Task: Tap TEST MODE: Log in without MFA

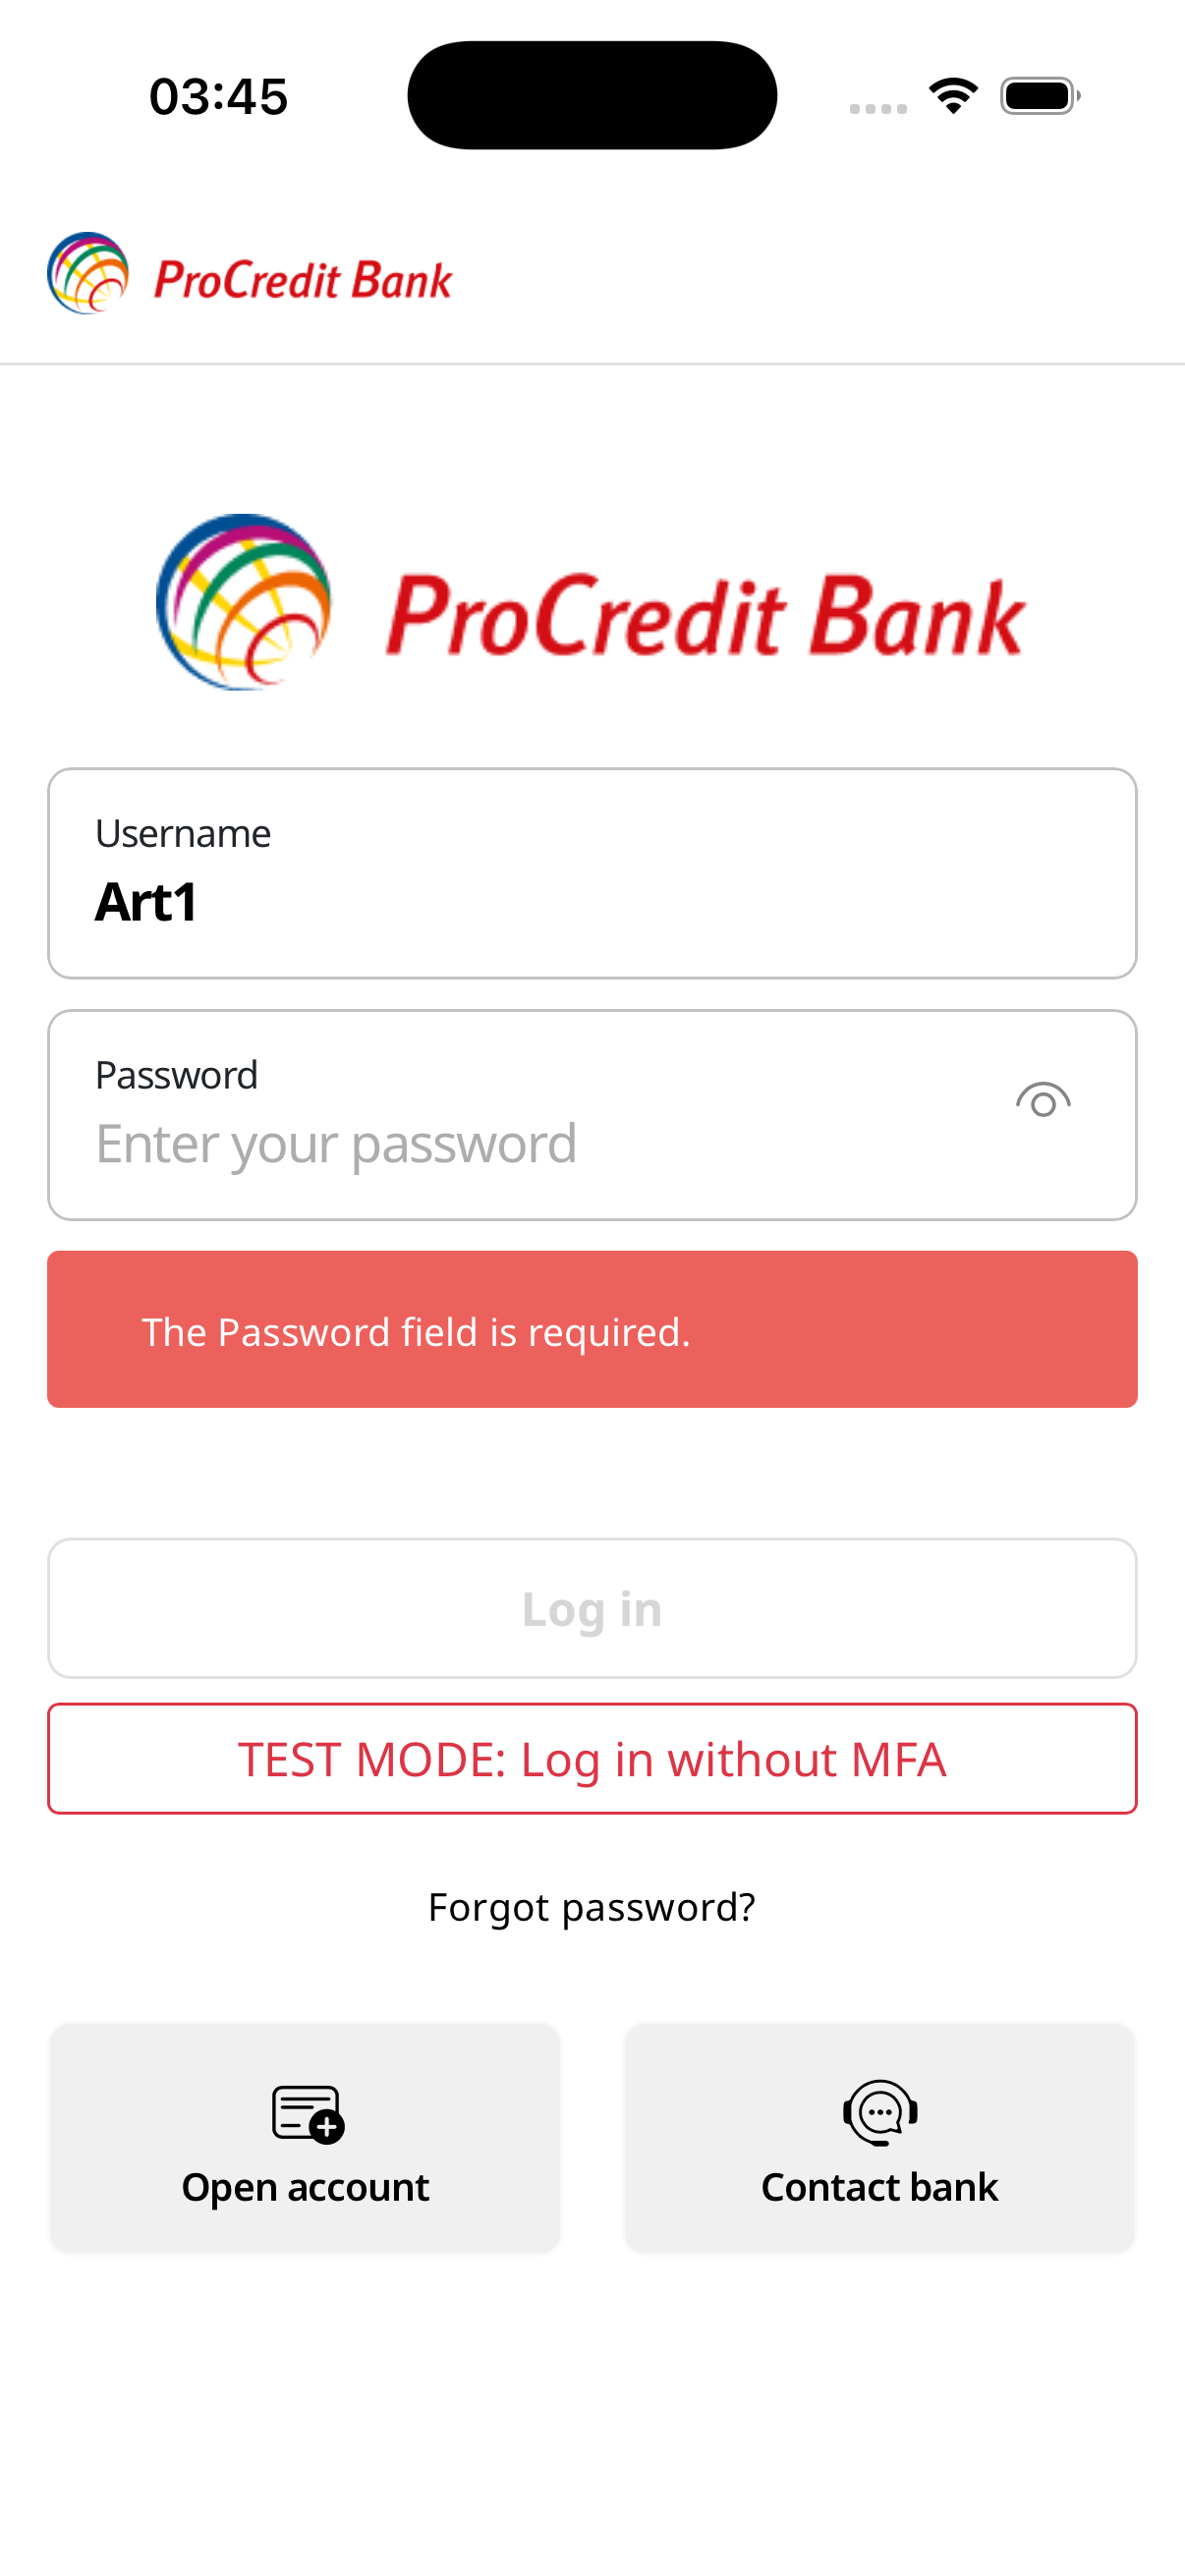Action: (x=592, y=1759)
